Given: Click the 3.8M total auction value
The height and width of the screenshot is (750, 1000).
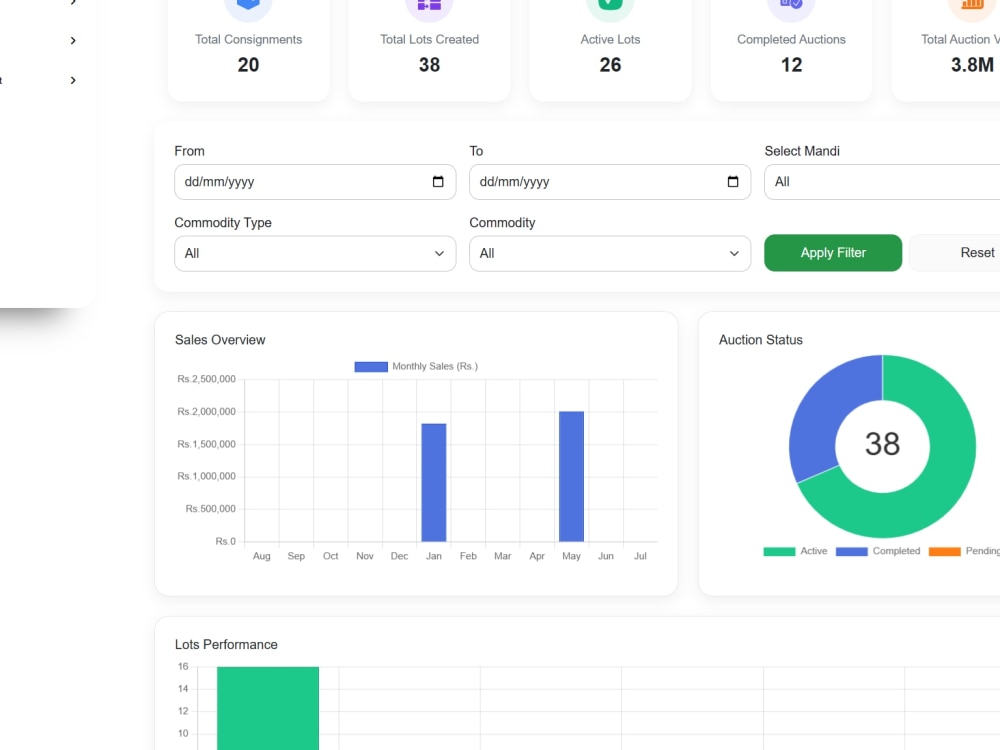Looking at the screenshot, I should coord(972,64).
